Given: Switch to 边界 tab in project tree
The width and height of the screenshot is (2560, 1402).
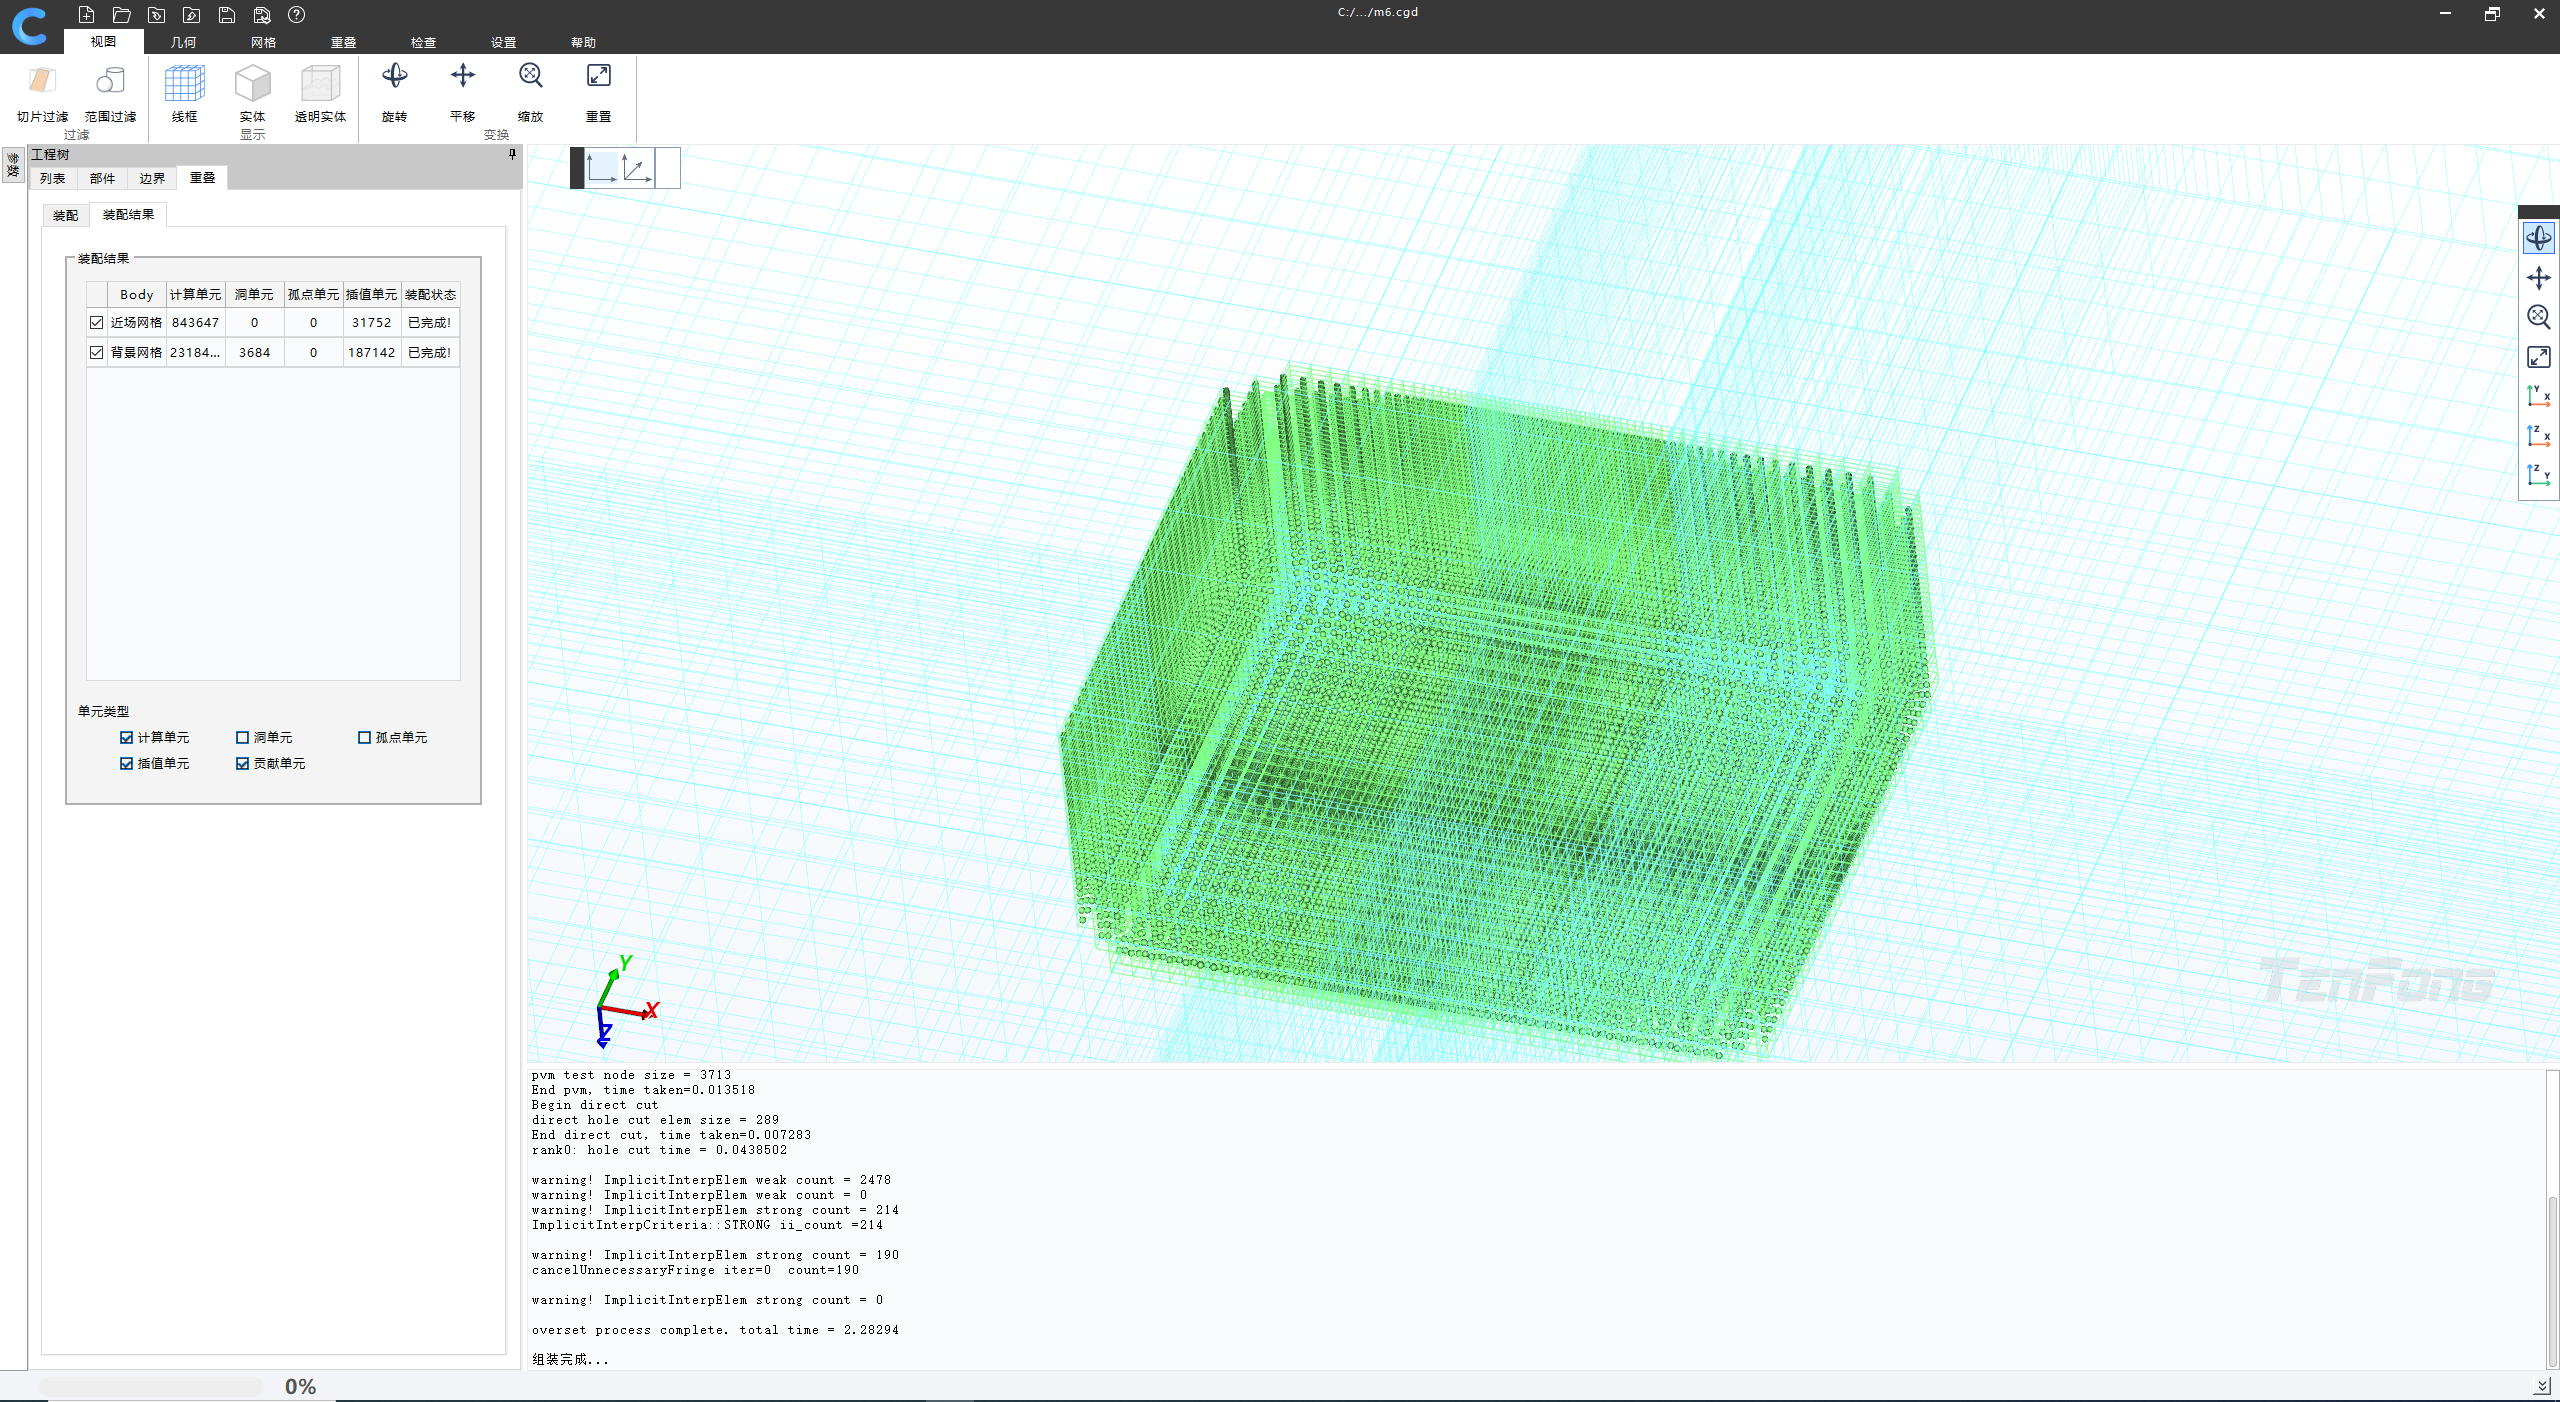Looking at the screenshot, I should 152,178.
